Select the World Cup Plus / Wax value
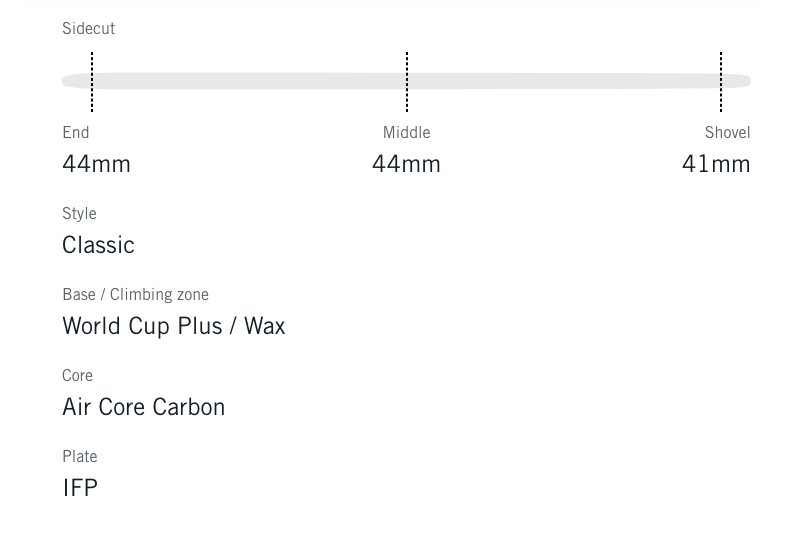 pos(173,326)
